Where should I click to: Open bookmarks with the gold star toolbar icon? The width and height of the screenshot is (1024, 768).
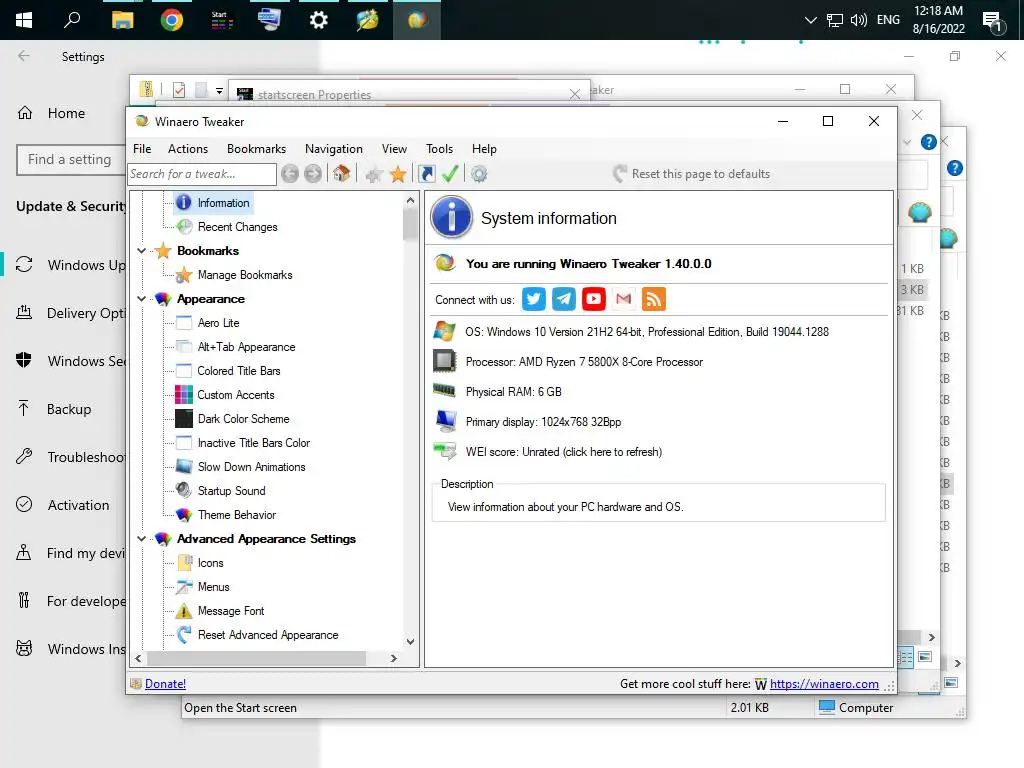pos(398,174)
